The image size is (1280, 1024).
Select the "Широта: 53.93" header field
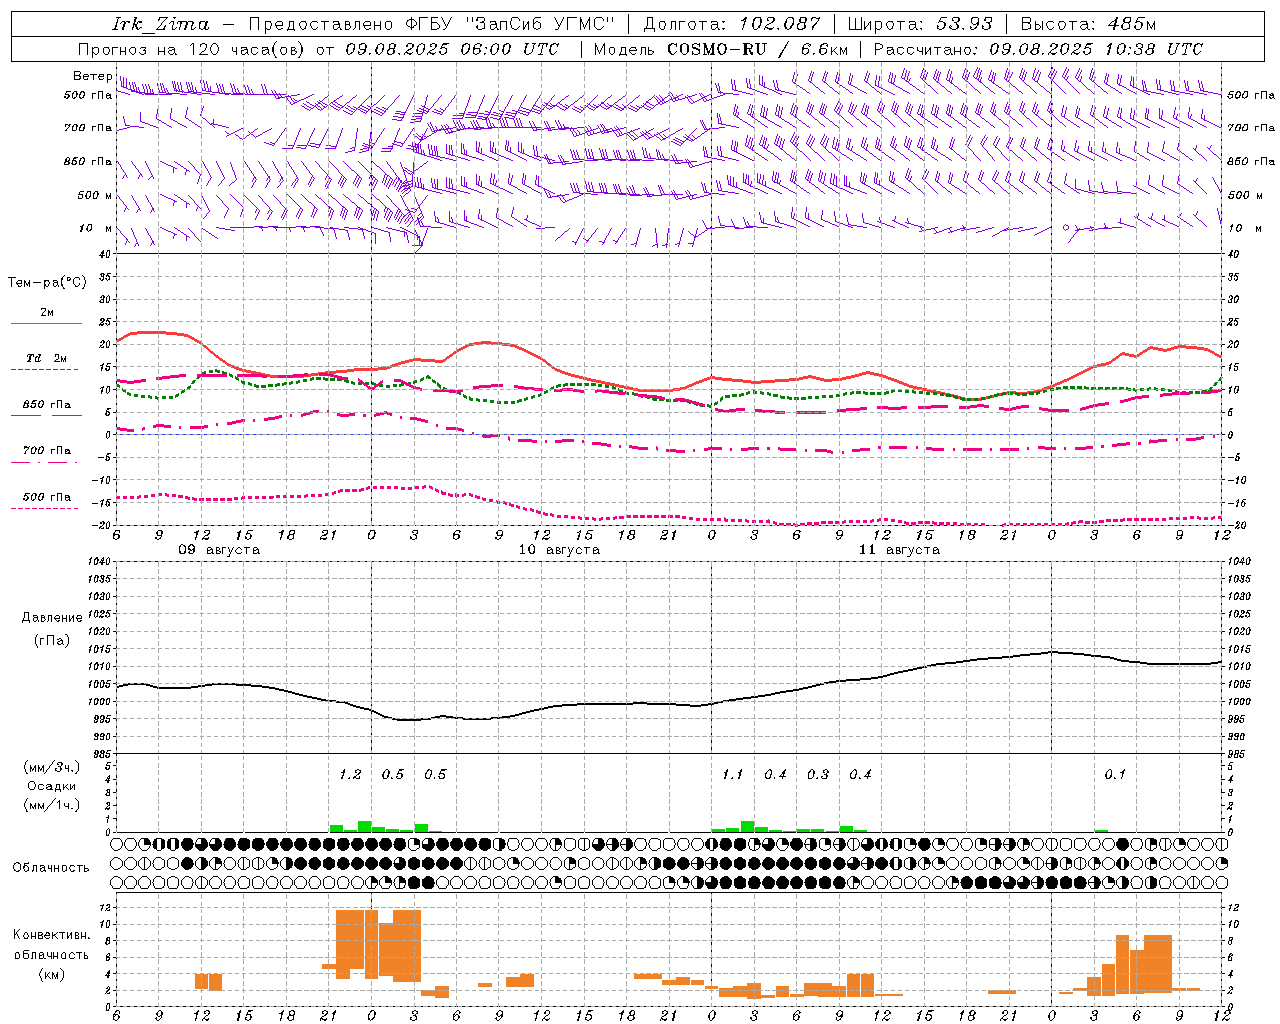(920, 25)
